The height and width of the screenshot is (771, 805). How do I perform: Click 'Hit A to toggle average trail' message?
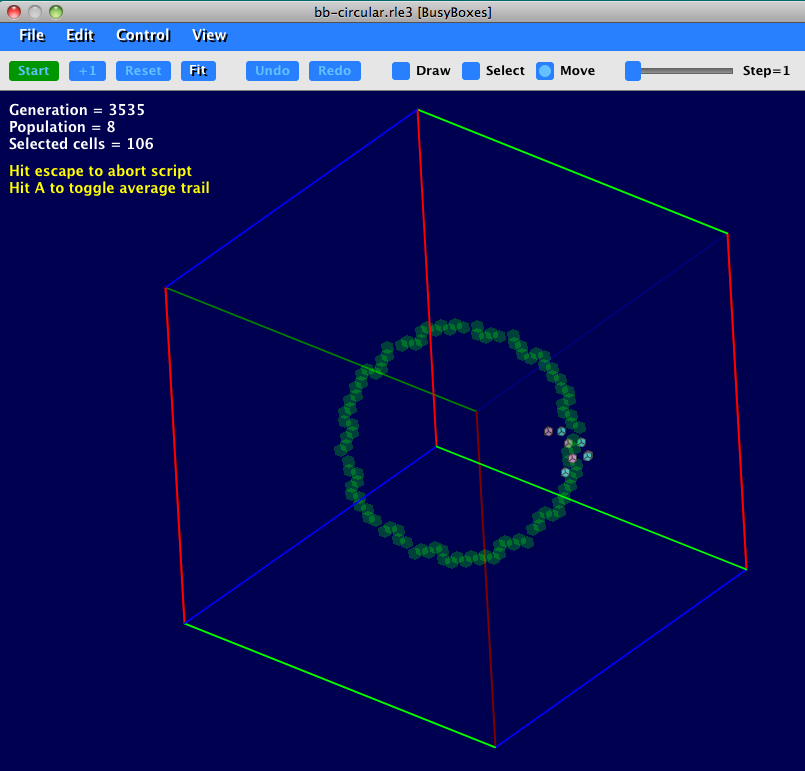coord(109,188)
